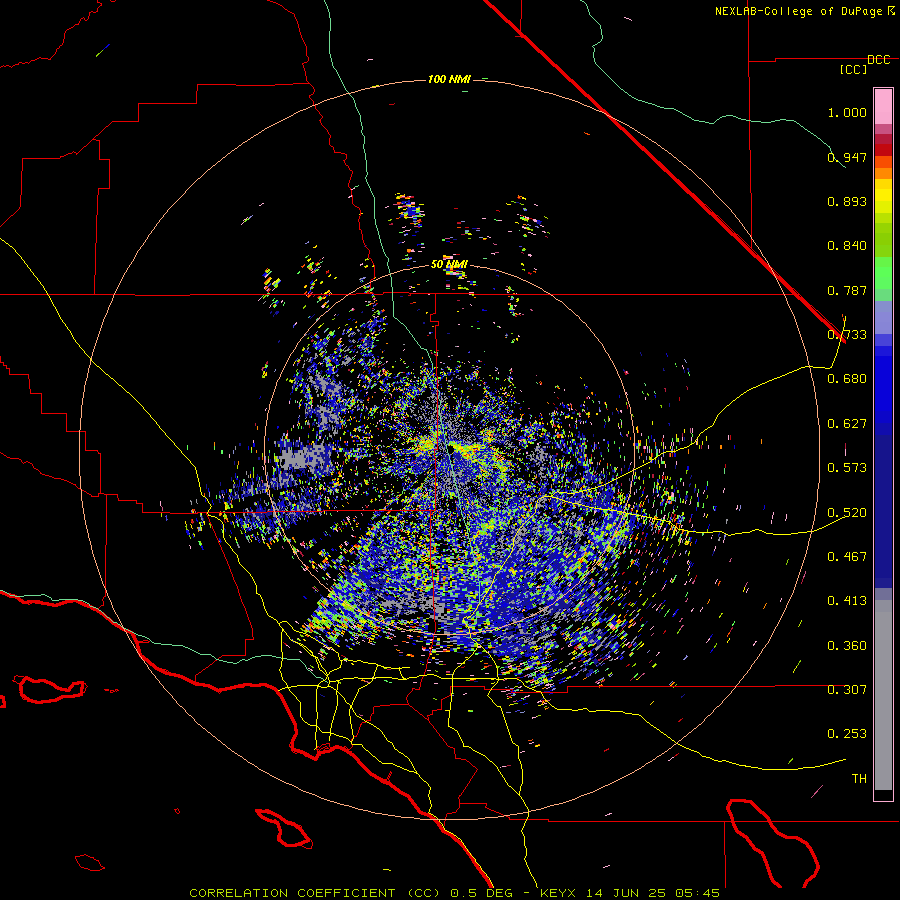Select the 0.627 scale value
Viewport: 900px width, 900px height.
[x=847, y=424]
